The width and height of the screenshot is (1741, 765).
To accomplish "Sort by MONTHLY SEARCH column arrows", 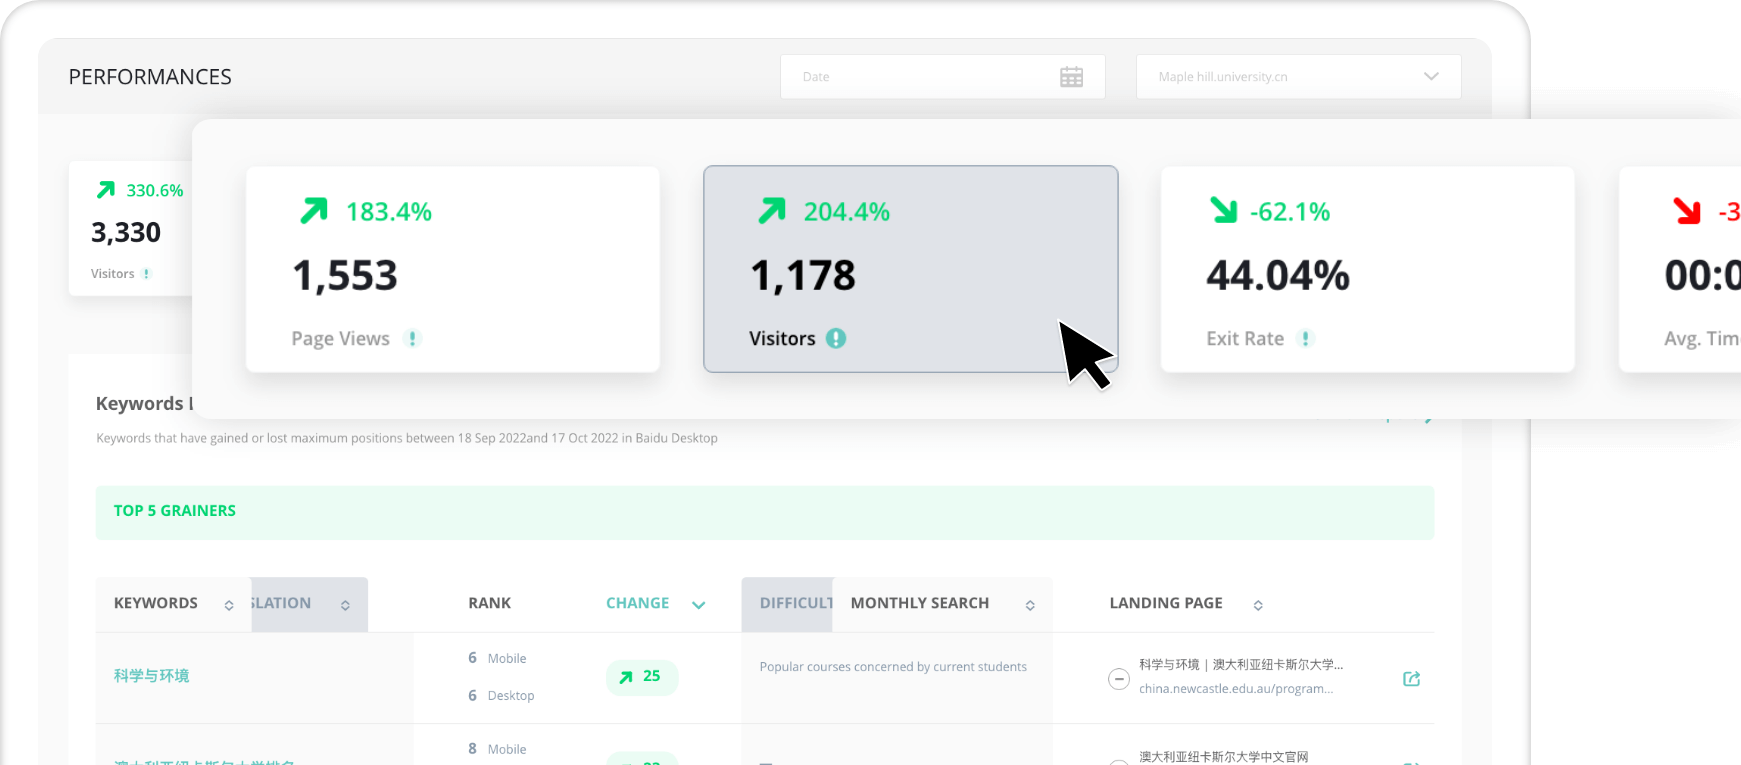I will pyautogui.click(x=1030, y=605).
